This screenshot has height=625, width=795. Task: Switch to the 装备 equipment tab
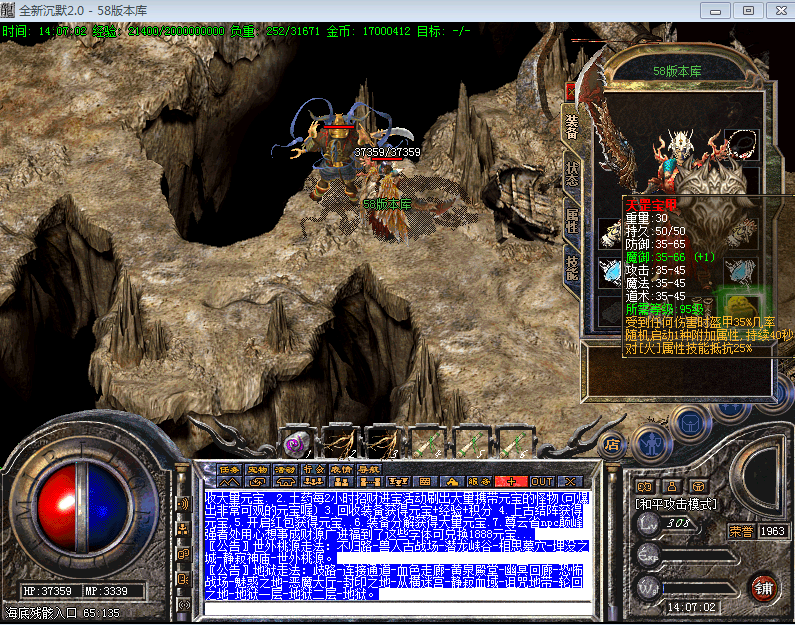click(572, 127)
